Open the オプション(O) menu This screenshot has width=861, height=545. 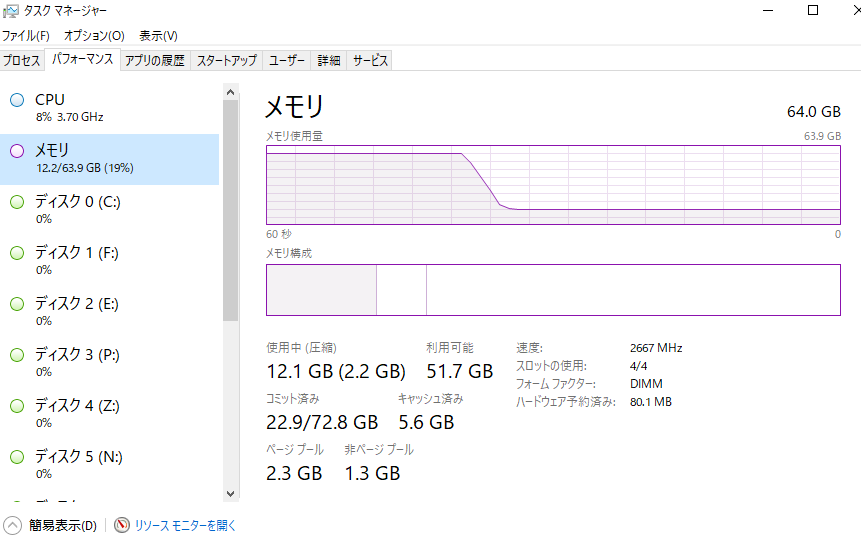tap(94, 35)
